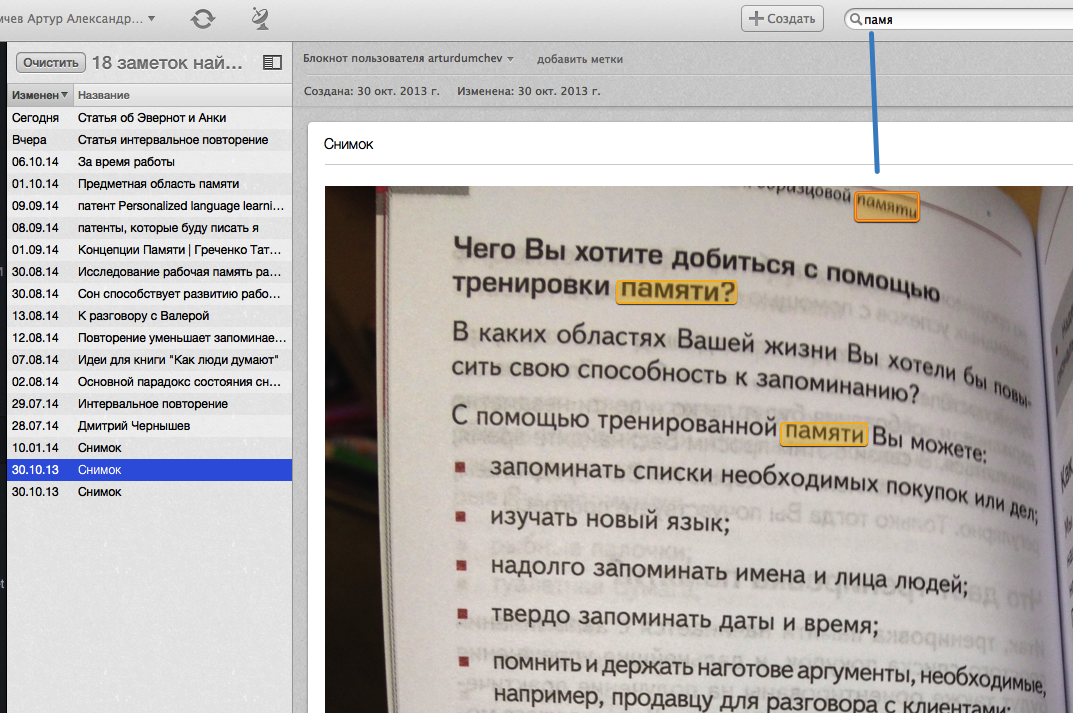Image resolution: width=1073 pixels, height=713 pixels.
Task: Click the 18 заметок найдено header
Action: click(165, 61)
